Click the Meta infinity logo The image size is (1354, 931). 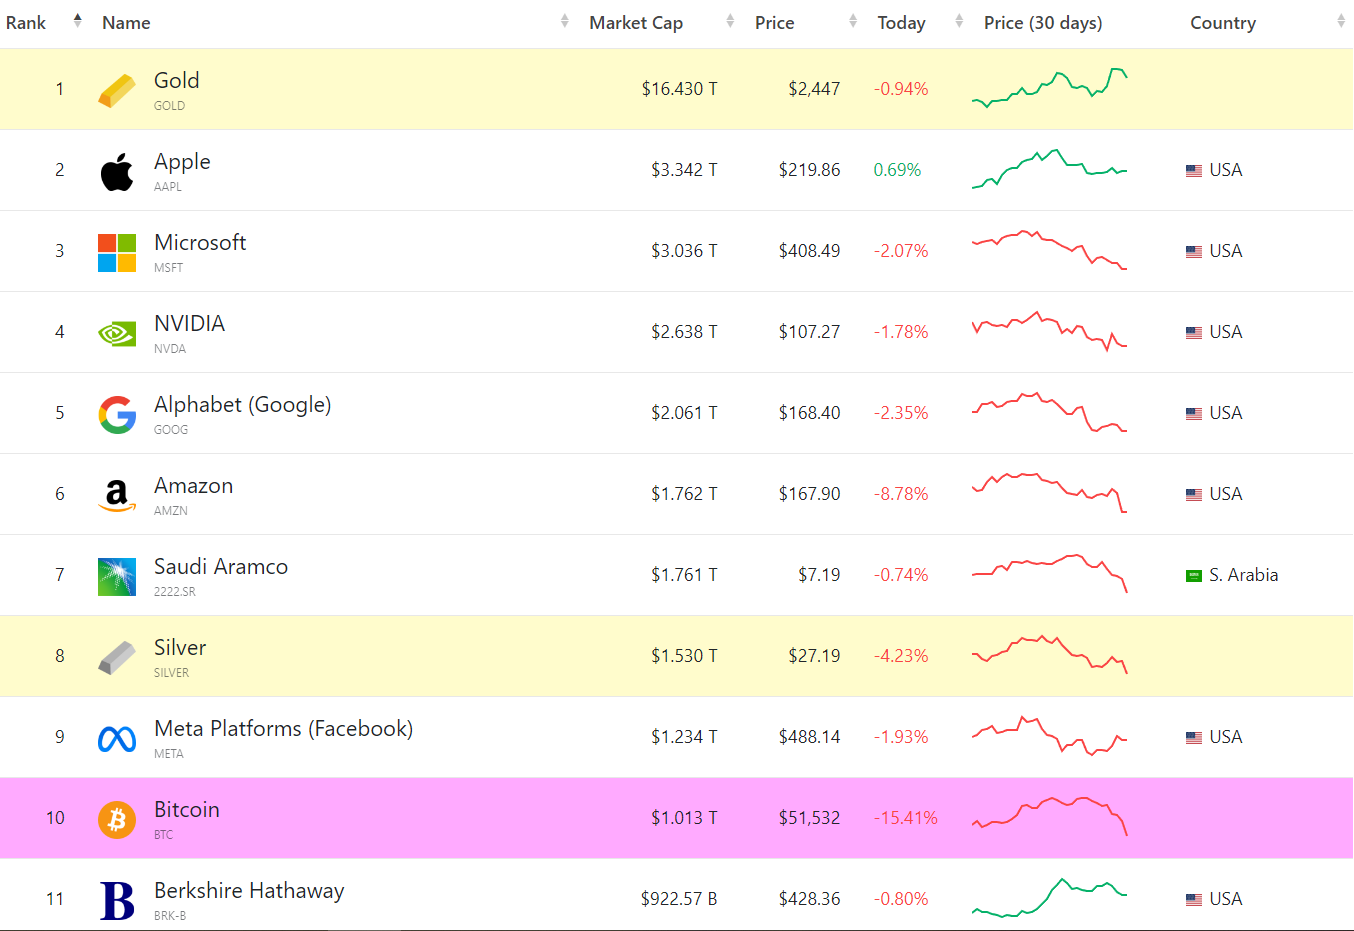pos(117,736)
